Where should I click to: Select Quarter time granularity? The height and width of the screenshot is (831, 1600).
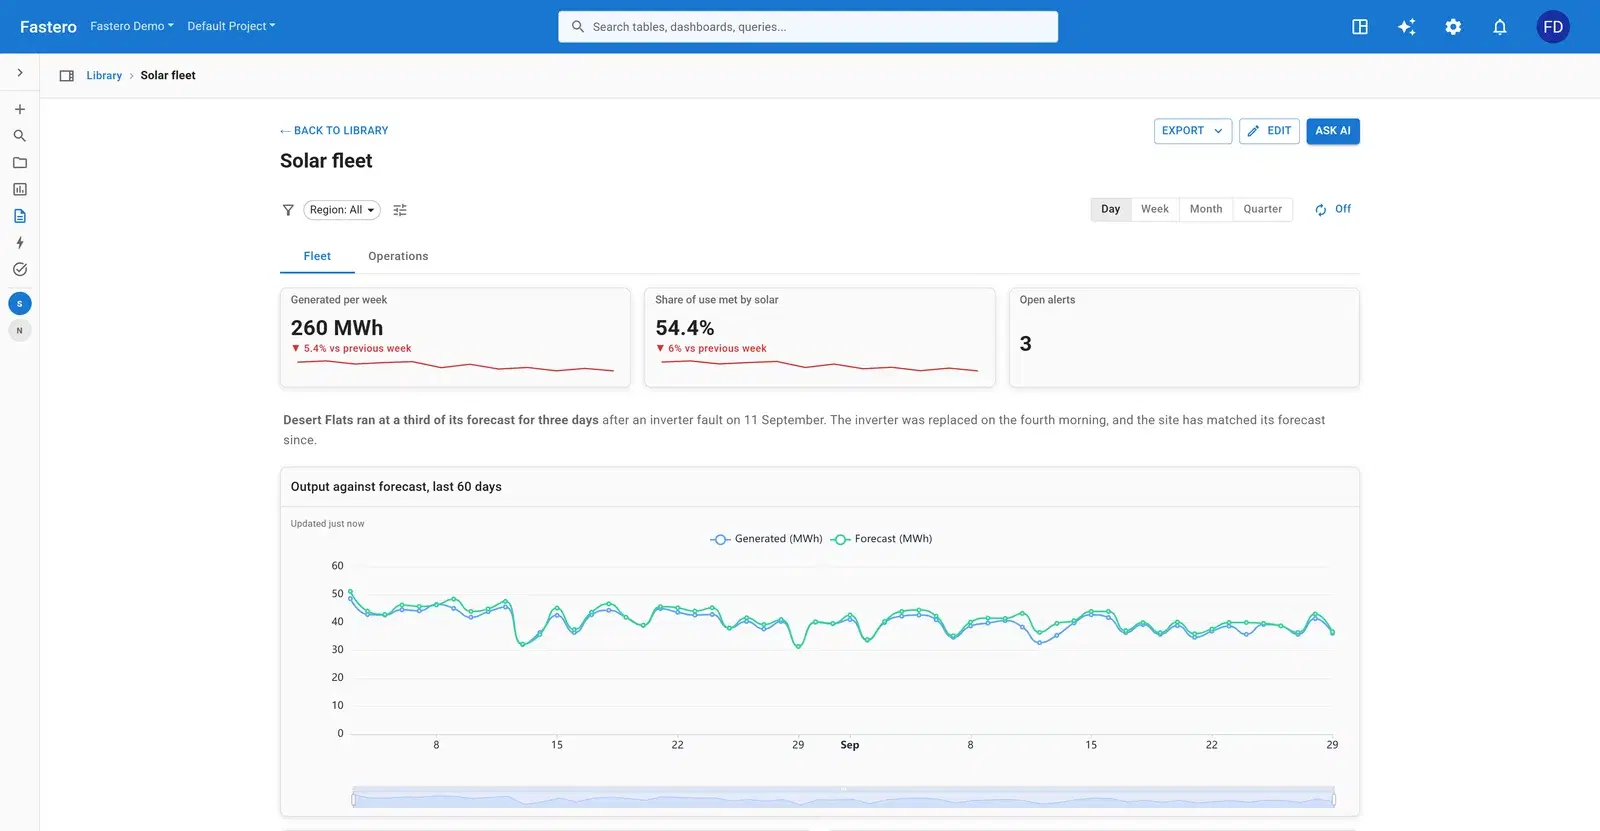pos(1263,209)
